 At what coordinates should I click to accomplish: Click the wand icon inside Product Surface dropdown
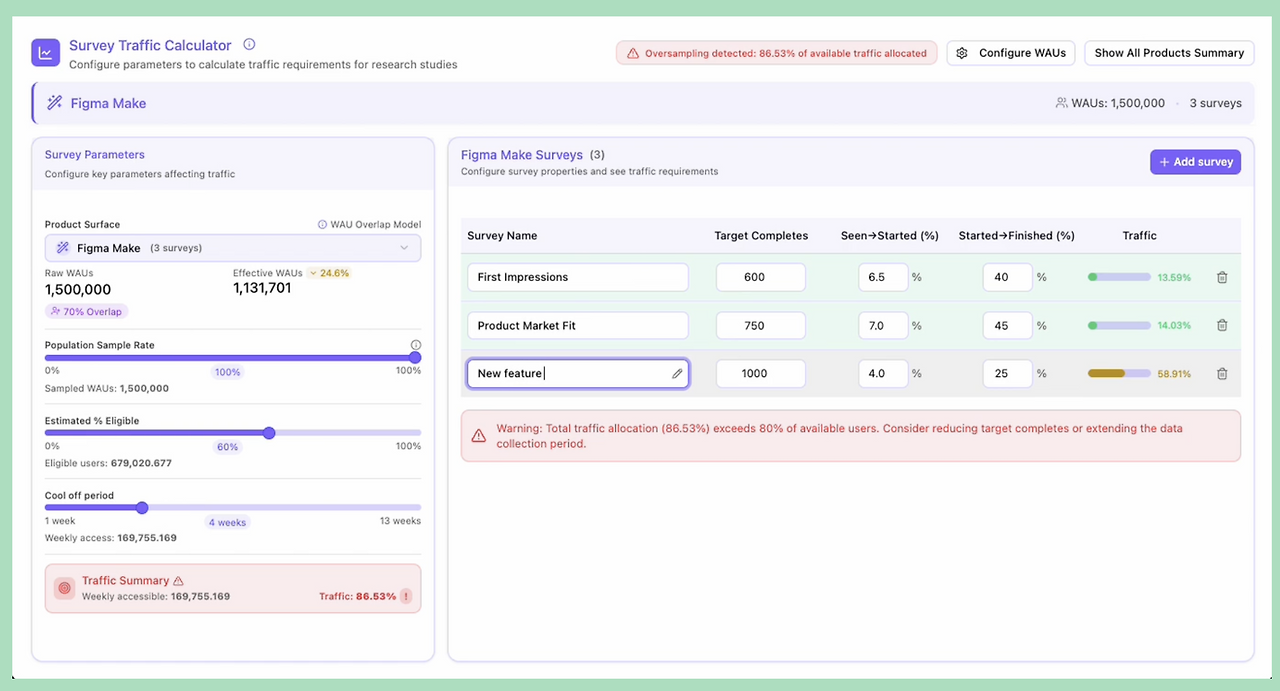click(x=63, y=248)
